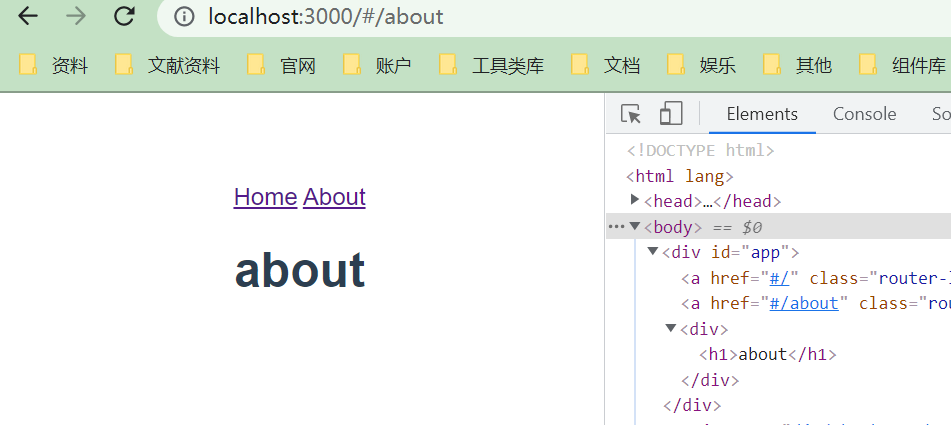Toggle the DevTools device toolbar icon
951x425 pixels.
click(x=671, y=113)
